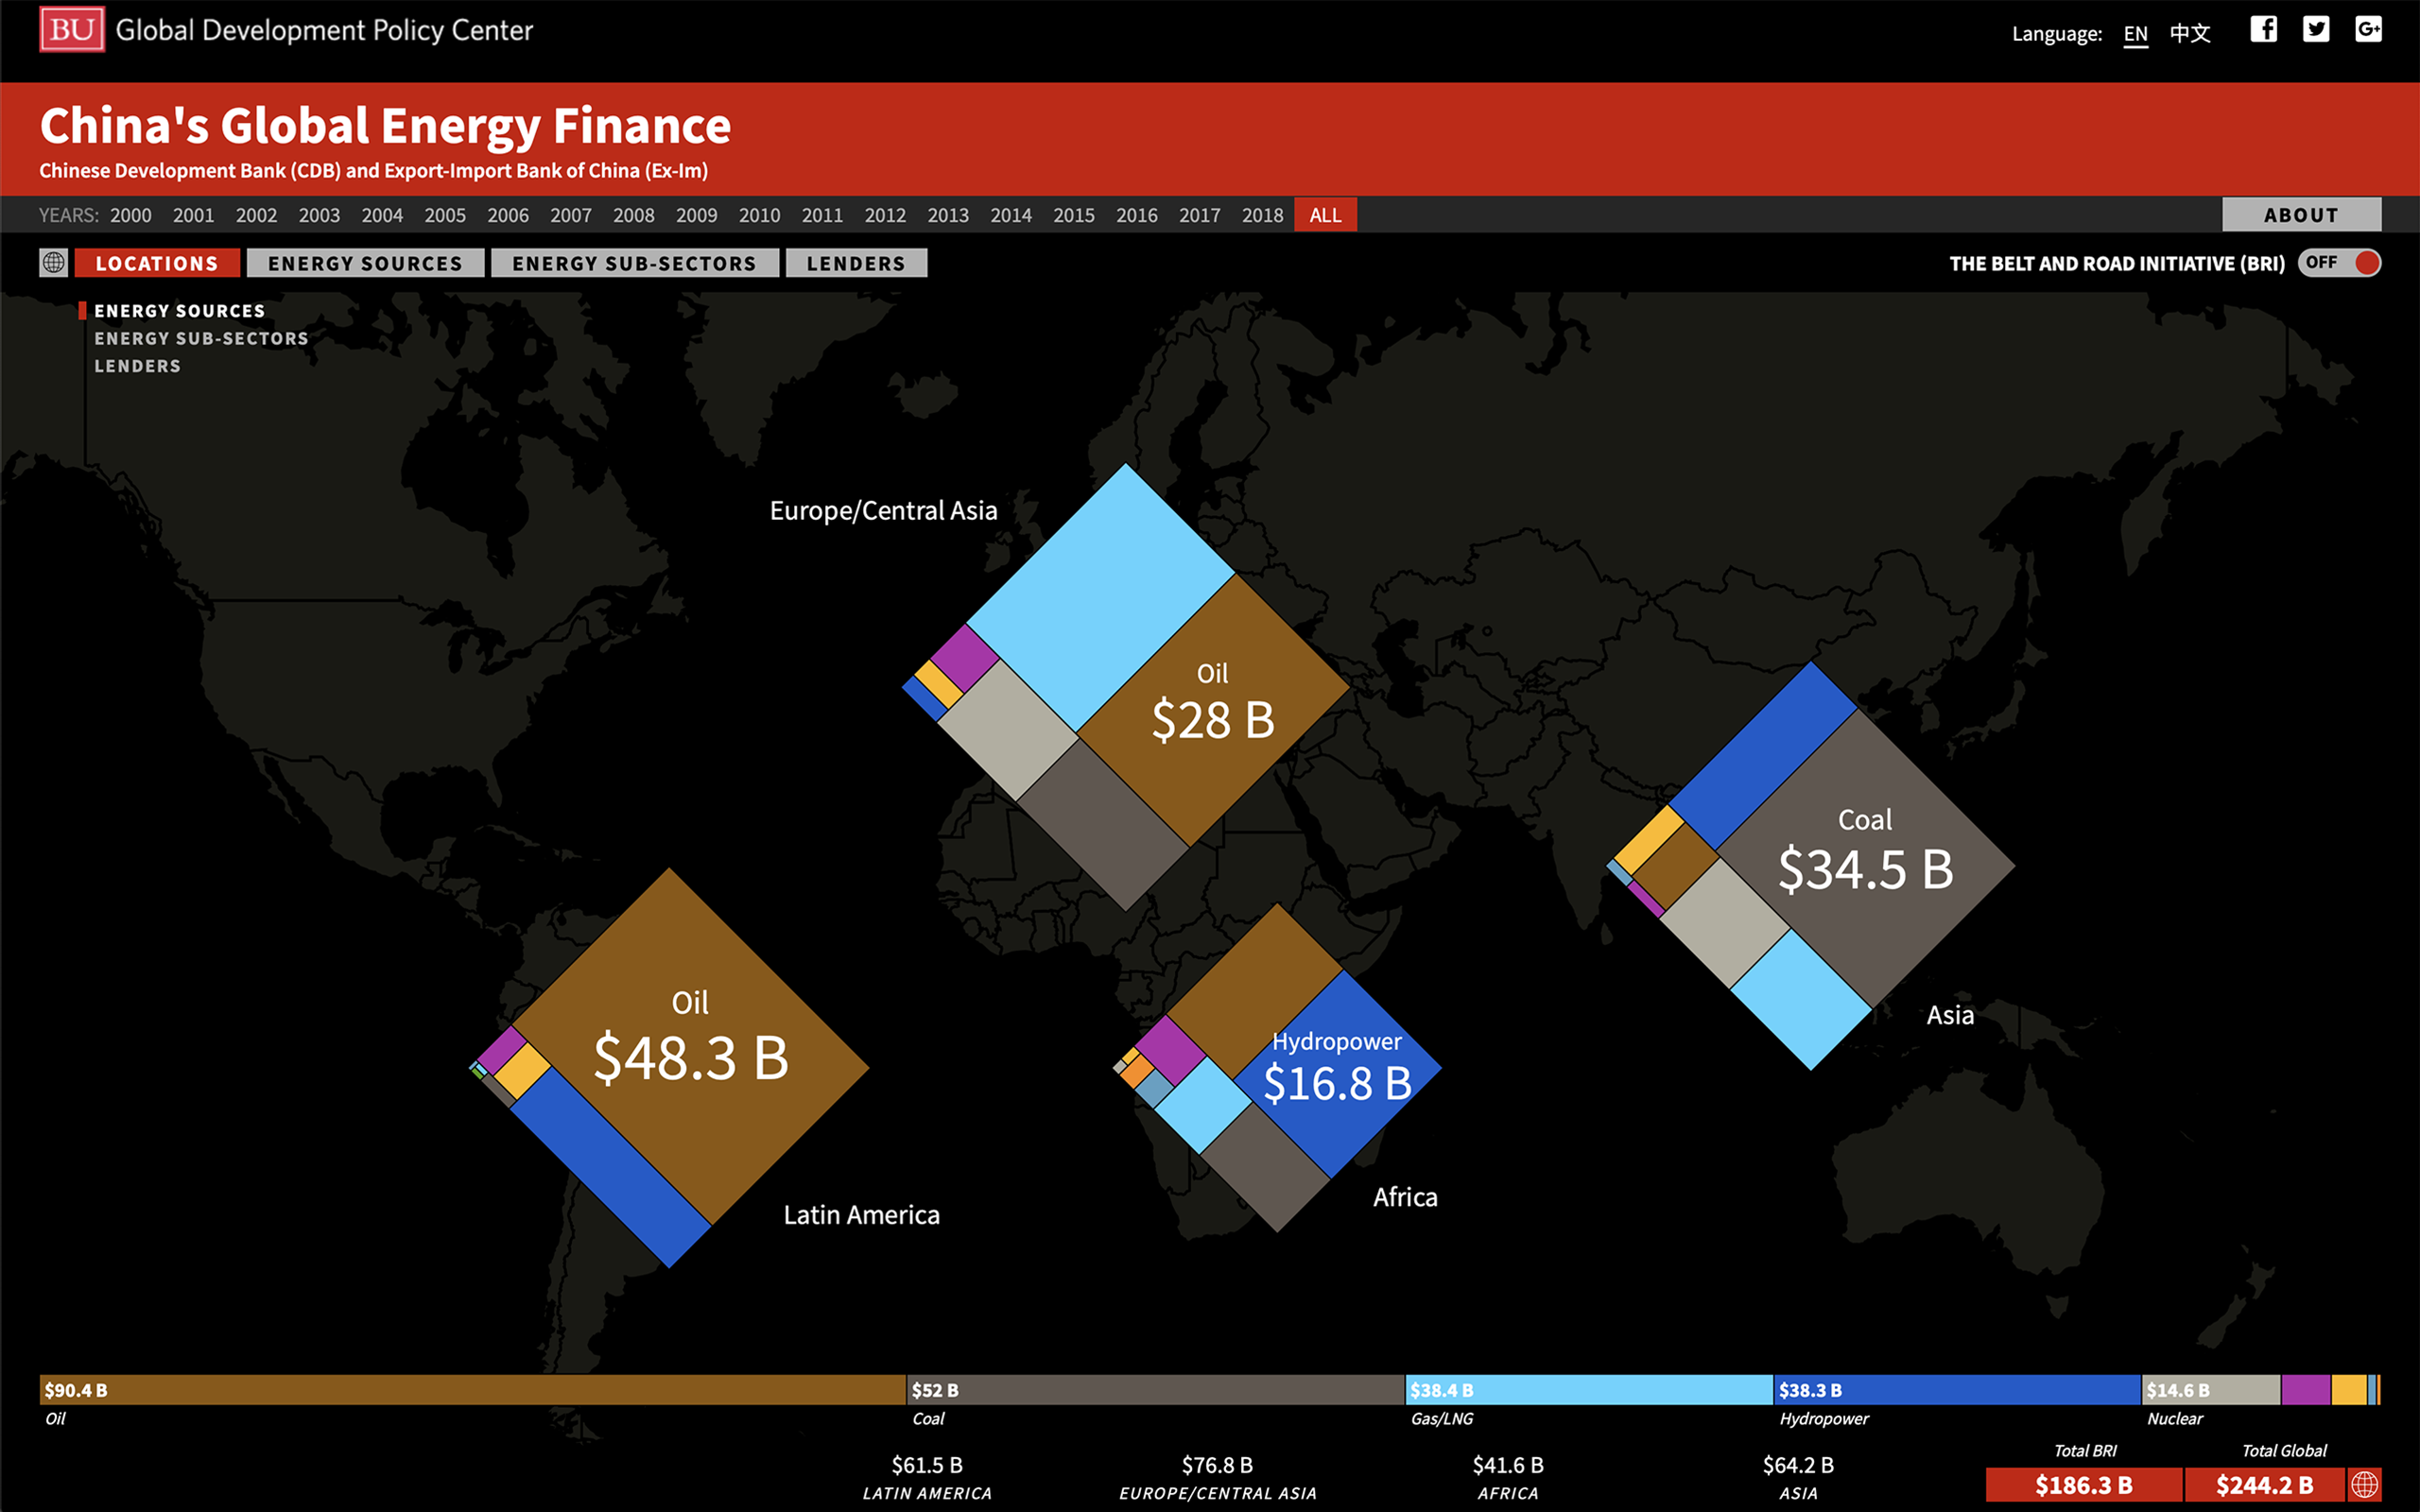Click the Coal $52 B bar segment
This screenshot has height=1512, width=2420.
1156,1390
